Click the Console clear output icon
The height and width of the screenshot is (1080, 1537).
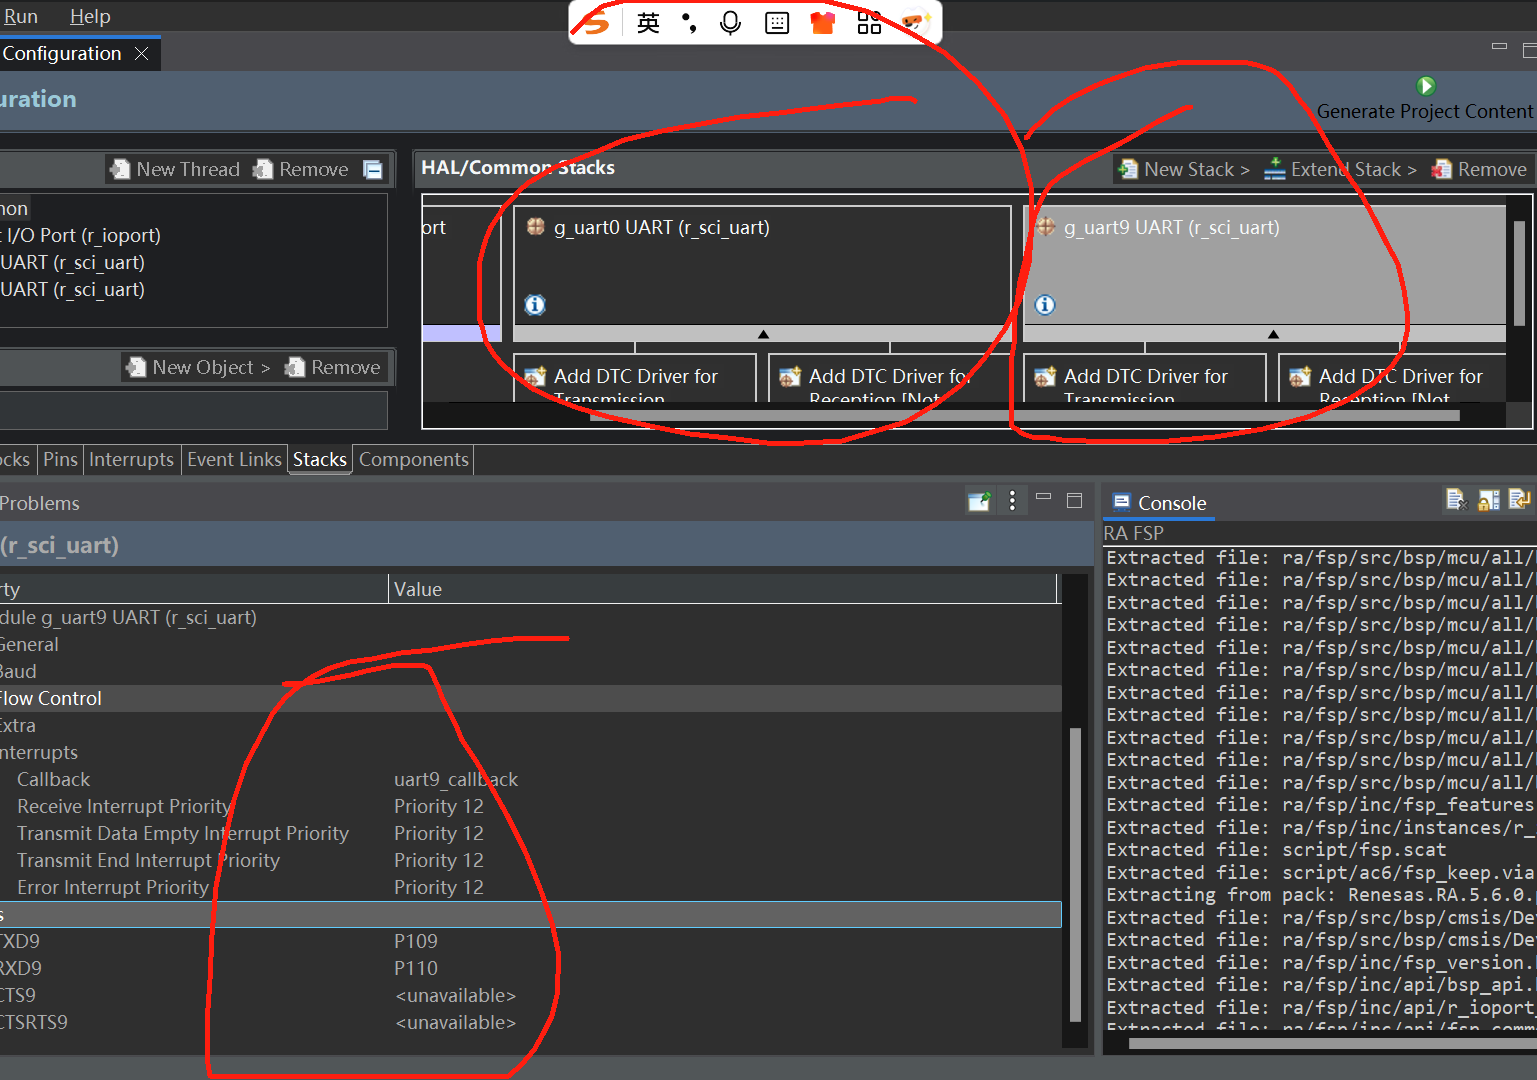tap(1456, 499)
